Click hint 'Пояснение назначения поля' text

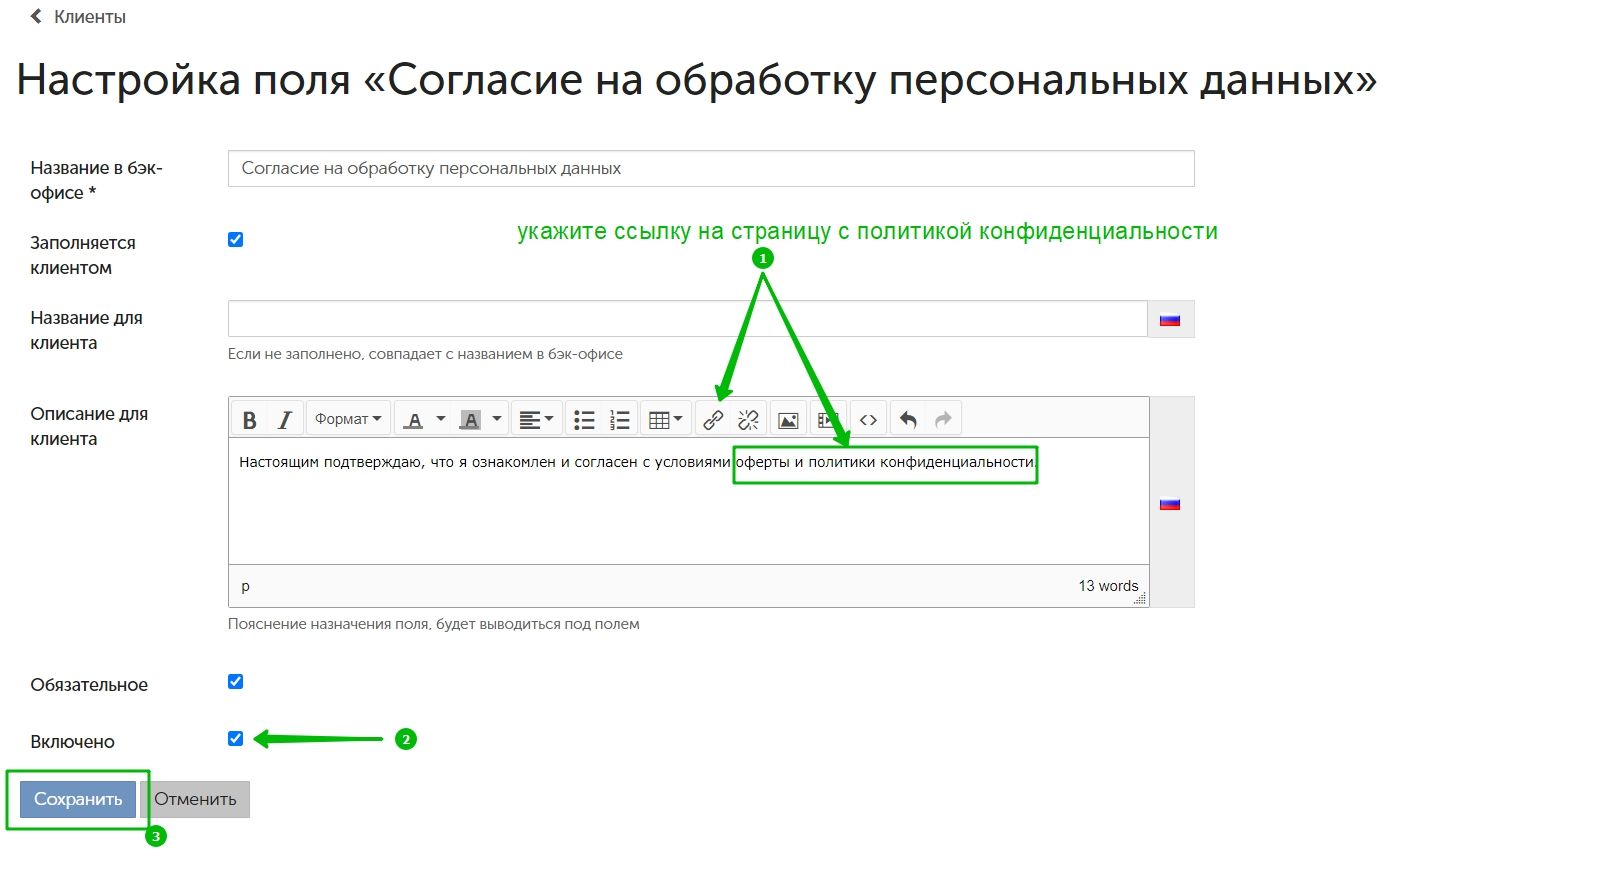[434, 624]
